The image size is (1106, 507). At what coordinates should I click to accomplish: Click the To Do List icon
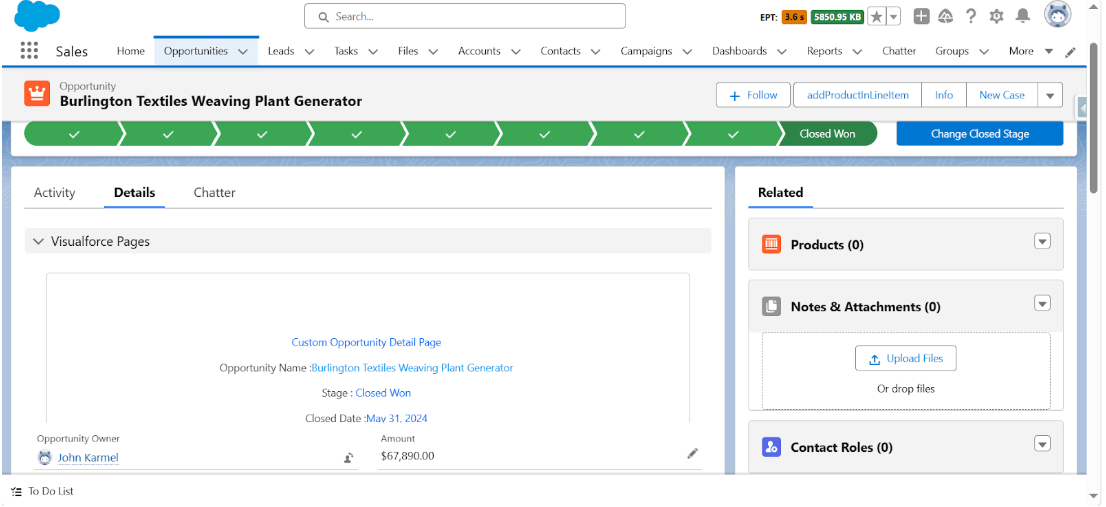pyautogui.click(x=17, y=491)
